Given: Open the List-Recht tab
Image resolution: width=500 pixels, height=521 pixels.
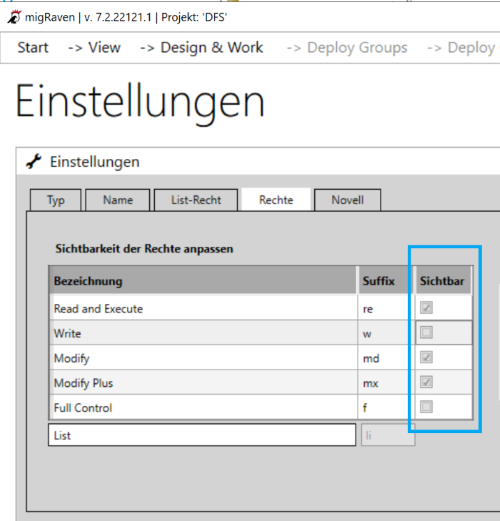Looking at the screenshot, I should pos(196,200).
